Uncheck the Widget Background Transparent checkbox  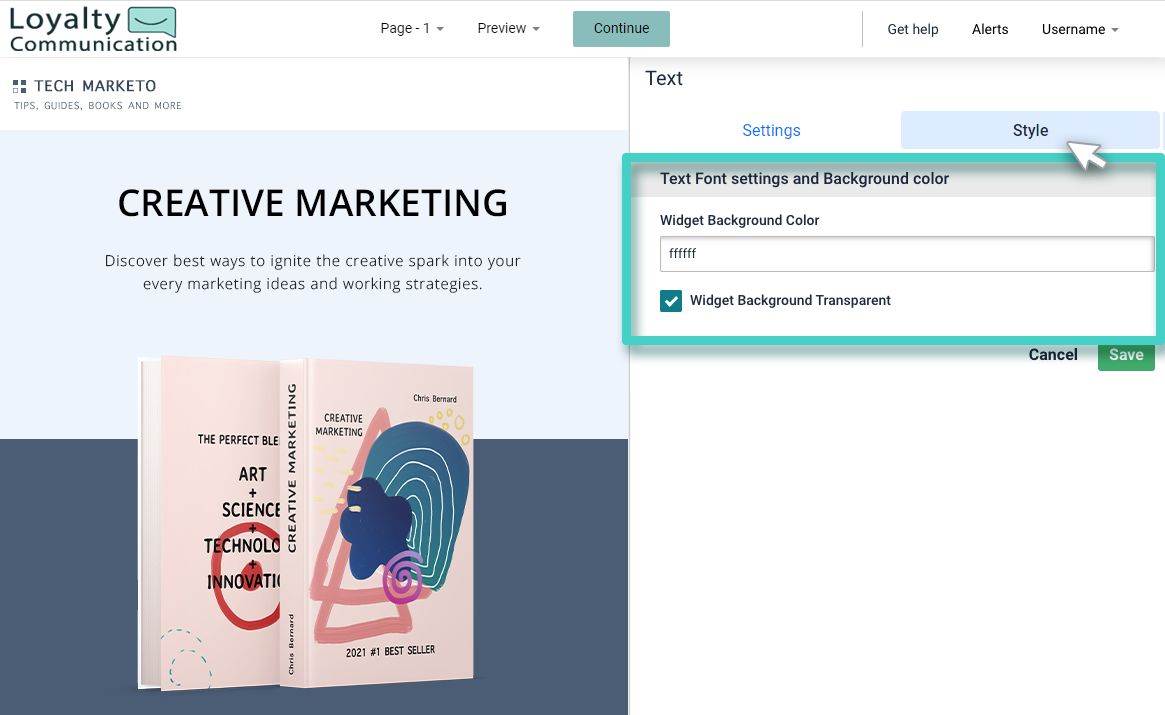671,300
